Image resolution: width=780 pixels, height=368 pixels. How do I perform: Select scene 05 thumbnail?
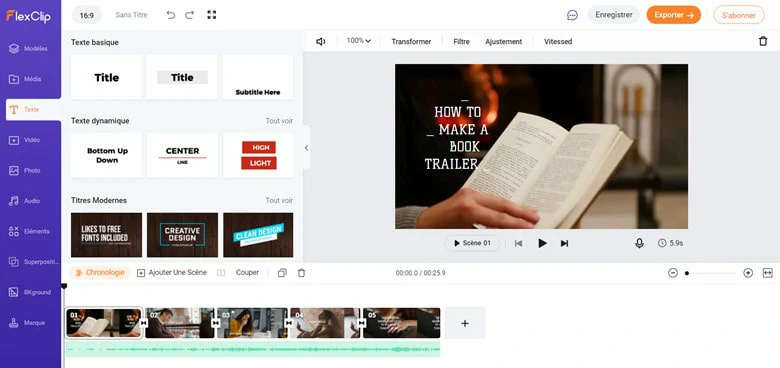tap(401, 323)
